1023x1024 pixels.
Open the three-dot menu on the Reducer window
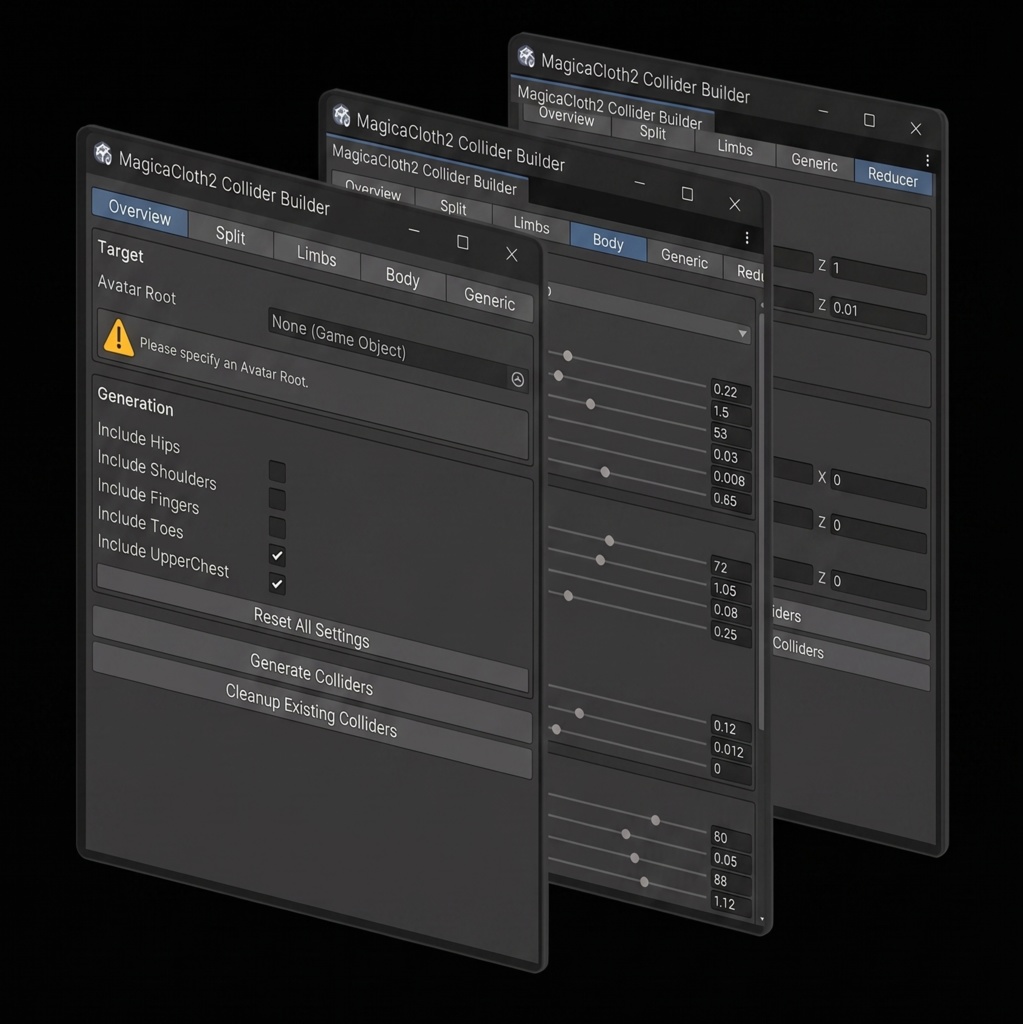(x=927, y=160)
